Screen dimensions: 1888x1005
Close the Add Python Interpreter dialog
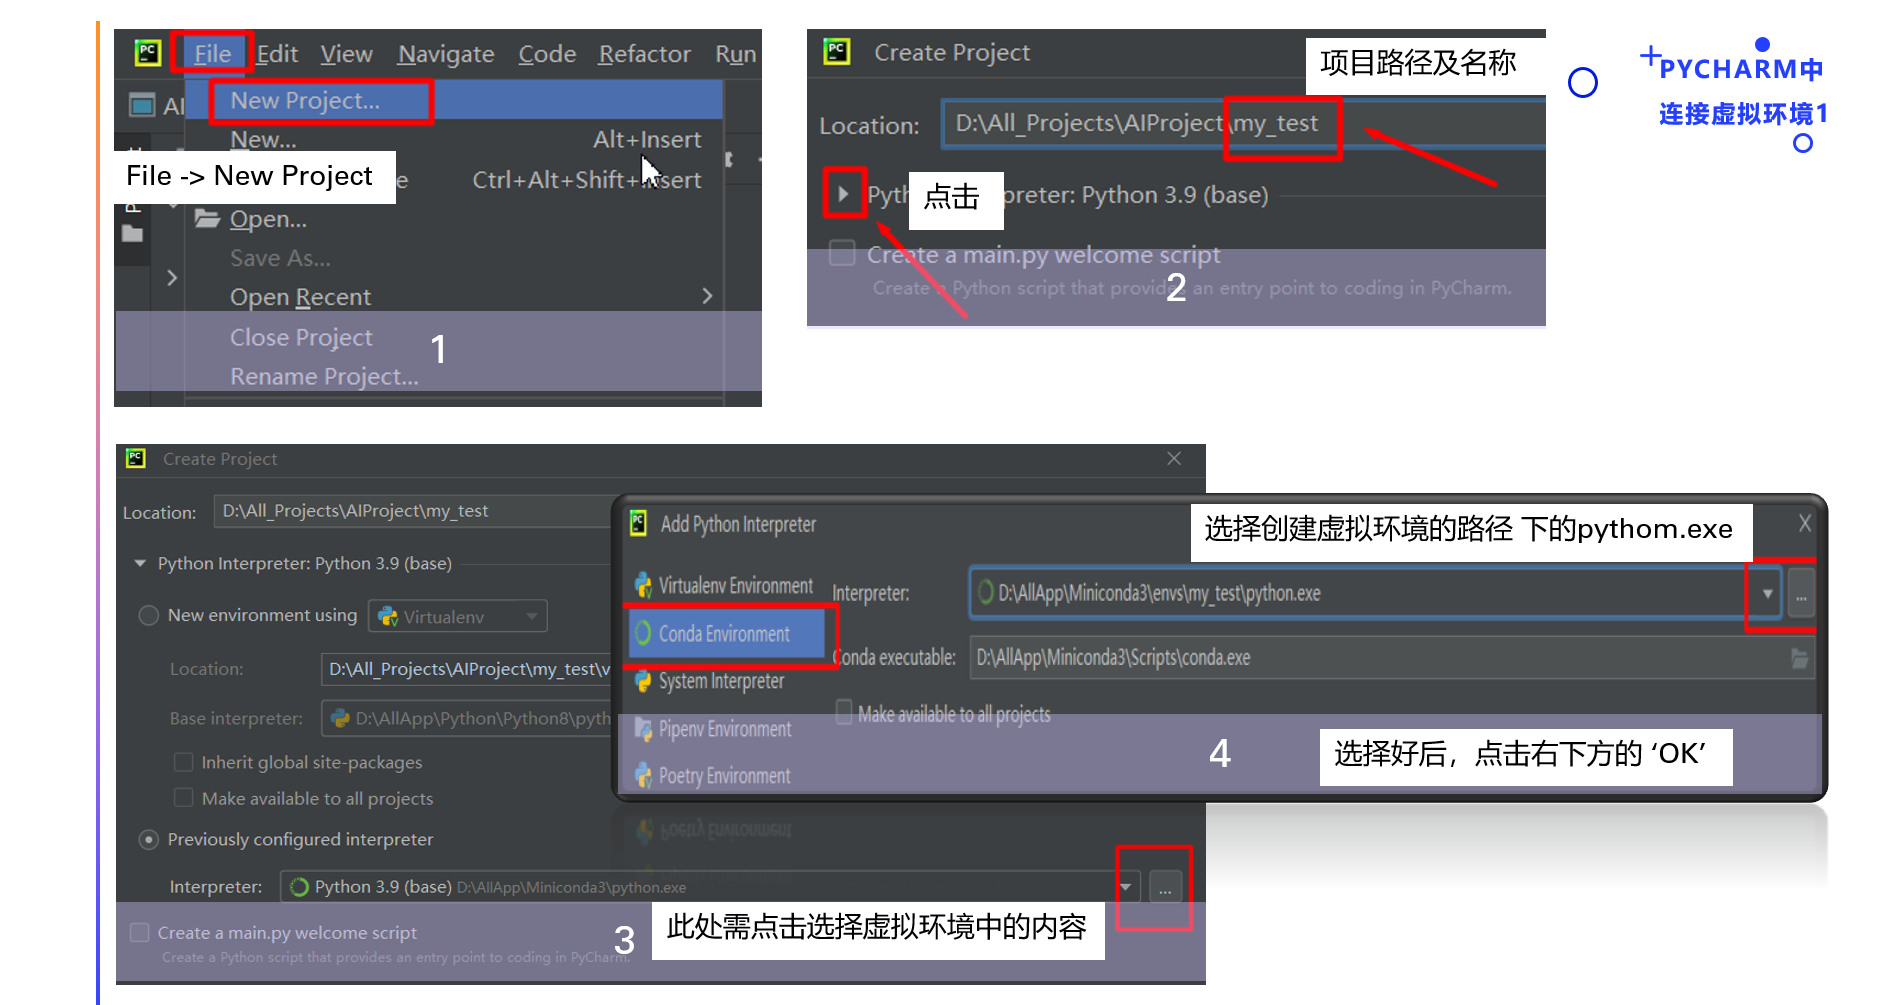pos(1804,523)
